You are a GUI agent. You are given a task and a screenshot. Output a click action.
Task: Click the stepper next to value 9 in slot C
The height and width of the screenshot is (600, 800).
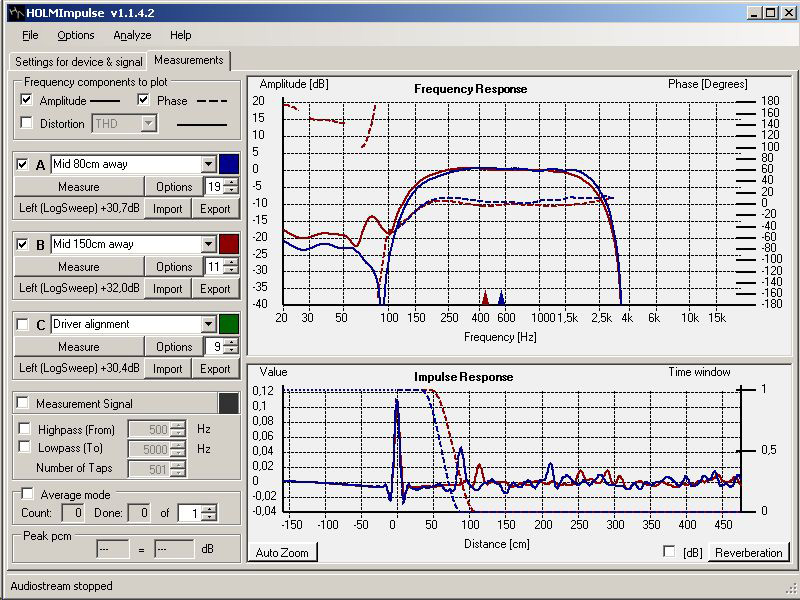click(231, 347)
